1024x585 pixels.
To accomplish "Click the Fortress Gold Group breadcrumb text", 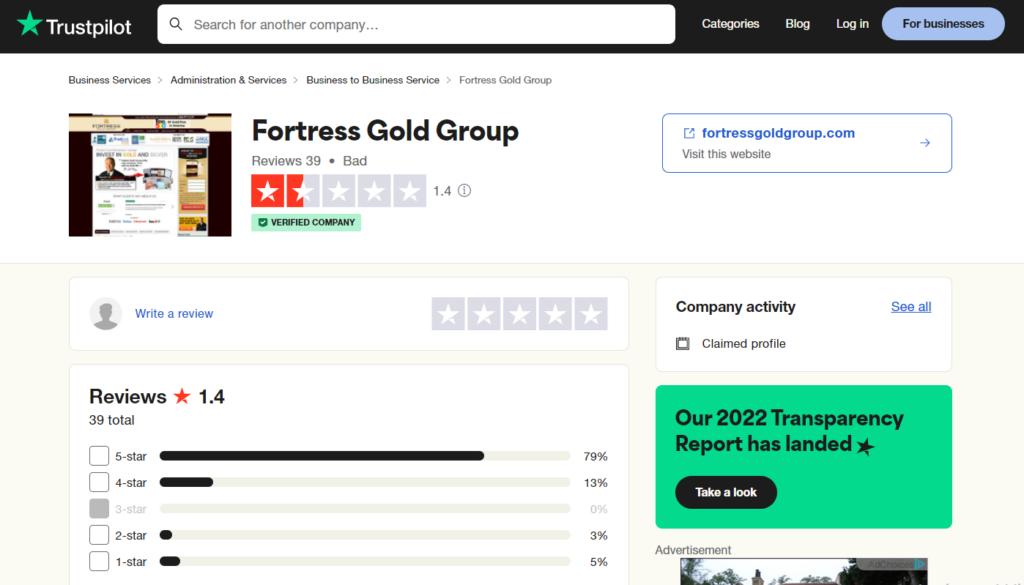I will tap(505, 80).
